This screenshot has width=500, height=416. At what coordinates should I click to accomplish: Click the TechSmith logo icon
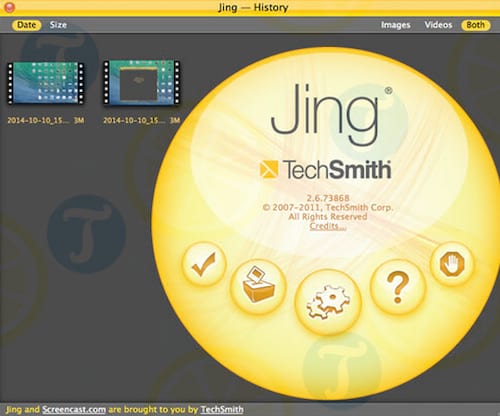click(x=269, y=169)
